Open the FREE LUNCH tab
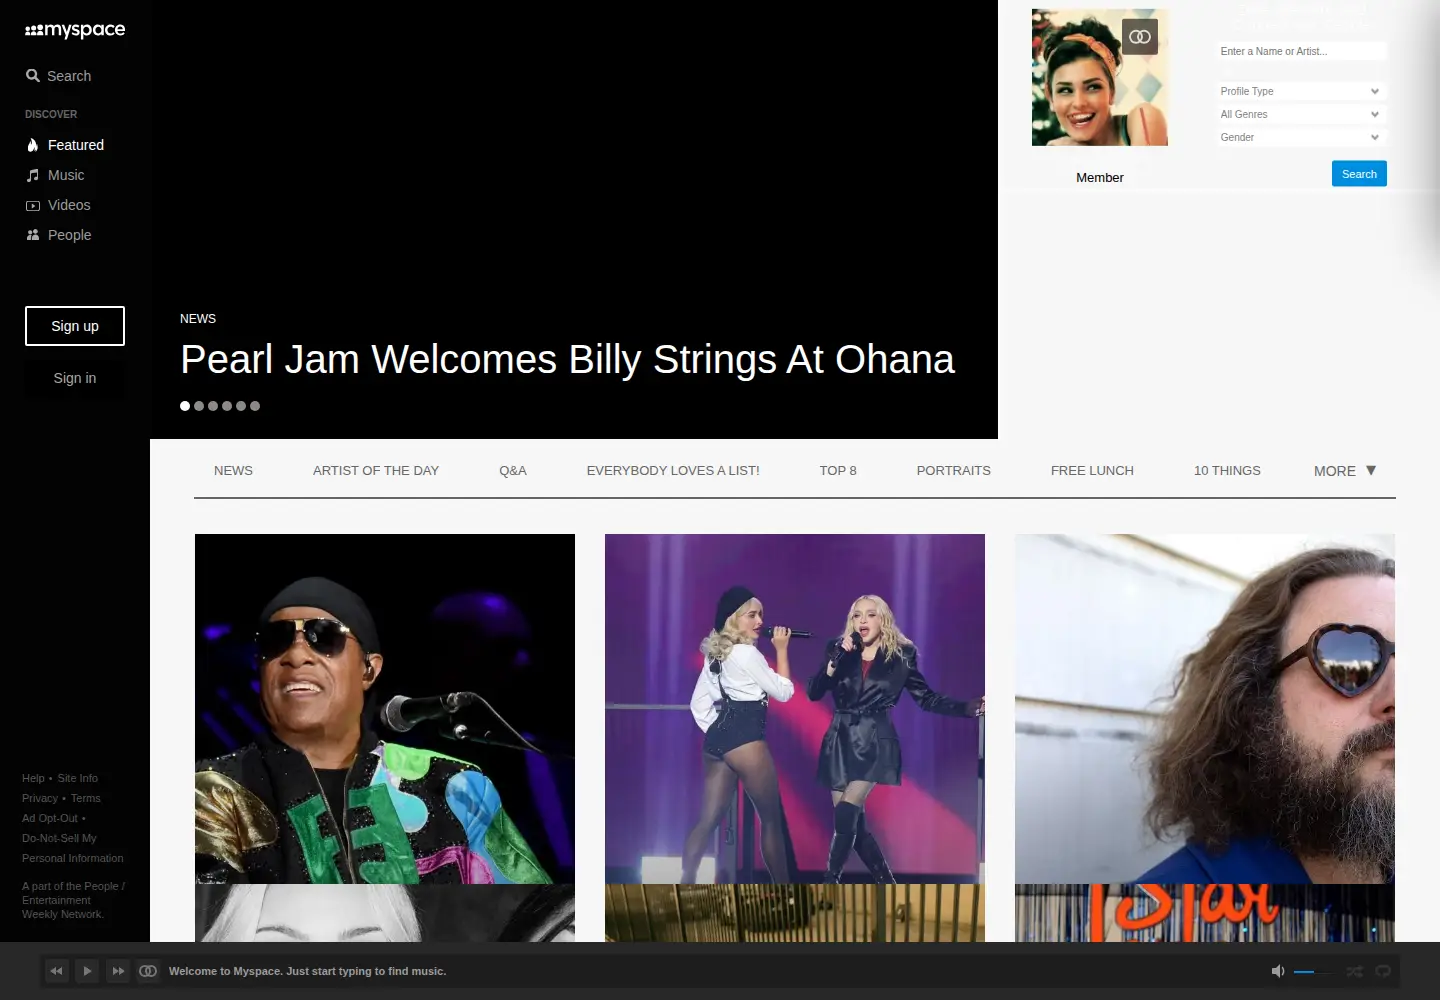The height and width of the screenshot is (1000, 1440). click(1092, 471)
